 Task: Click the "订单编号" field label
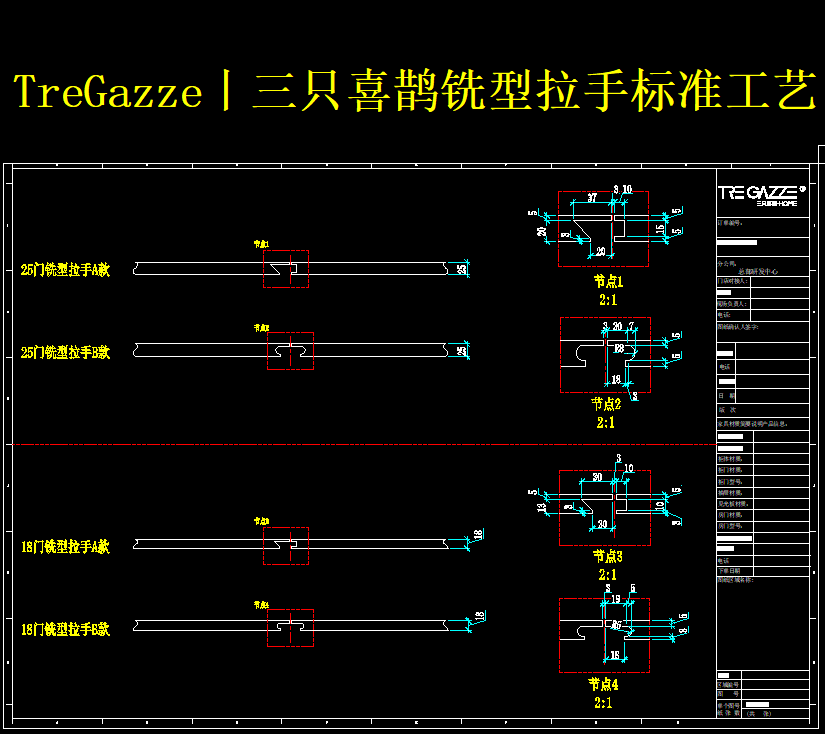pyautogui.click(x=730, y=223)
